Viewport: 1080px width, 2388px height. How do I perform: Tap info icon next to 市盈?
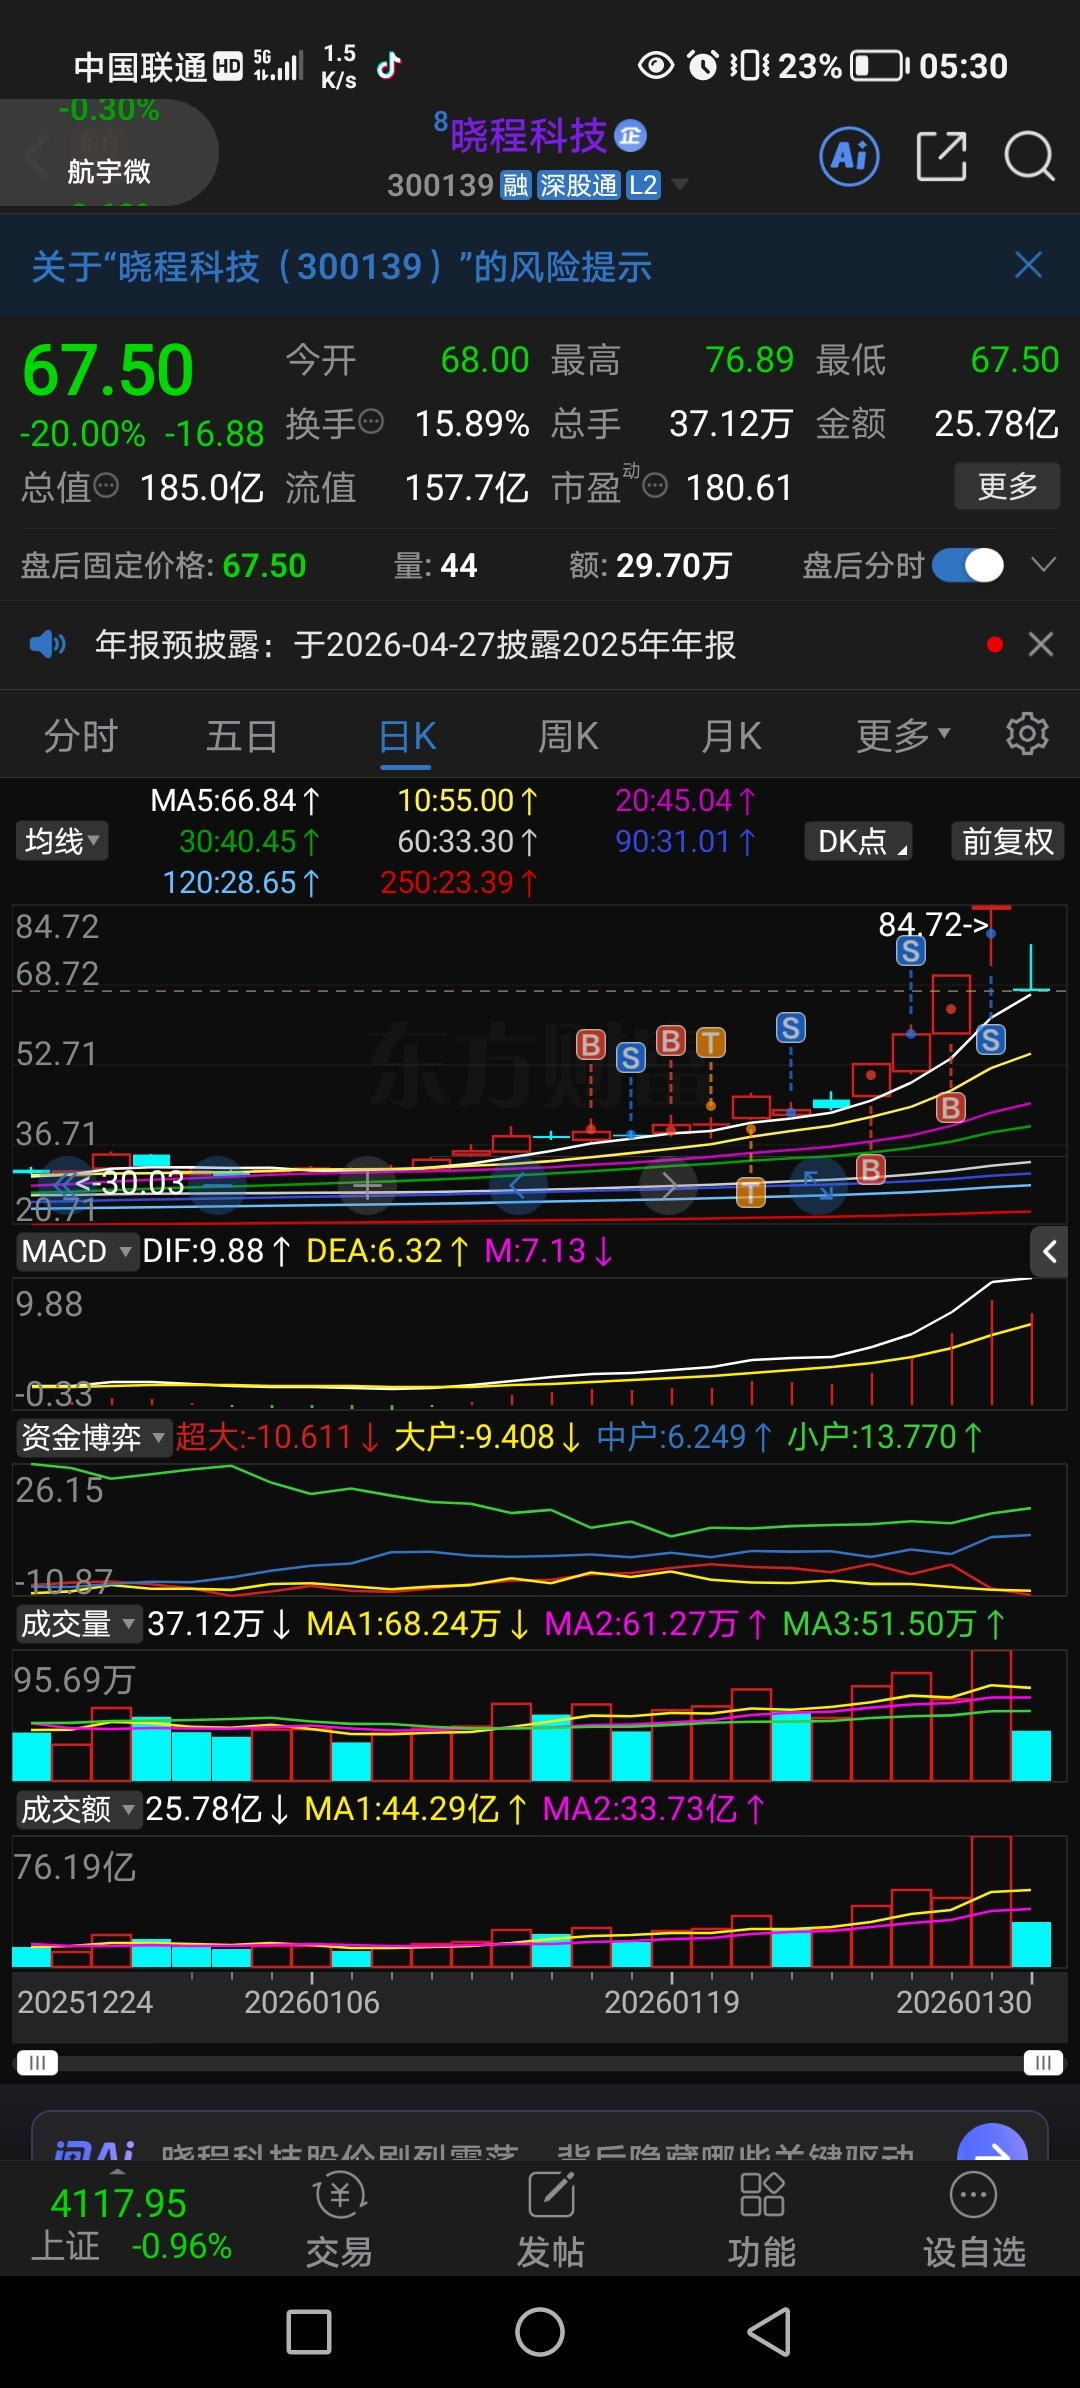pyautogui.click(x=655, y=486)
